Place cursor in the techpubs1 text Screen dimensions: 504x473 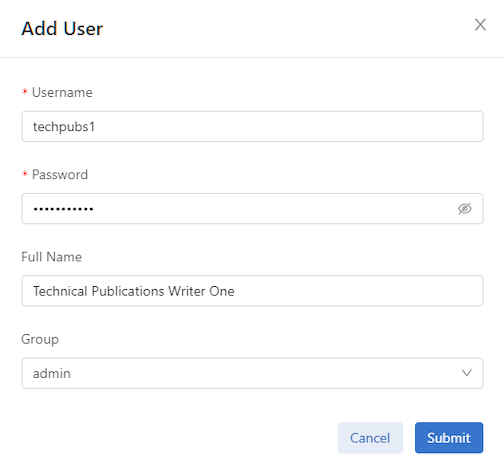pyautogui.click(x=64, y=127)
